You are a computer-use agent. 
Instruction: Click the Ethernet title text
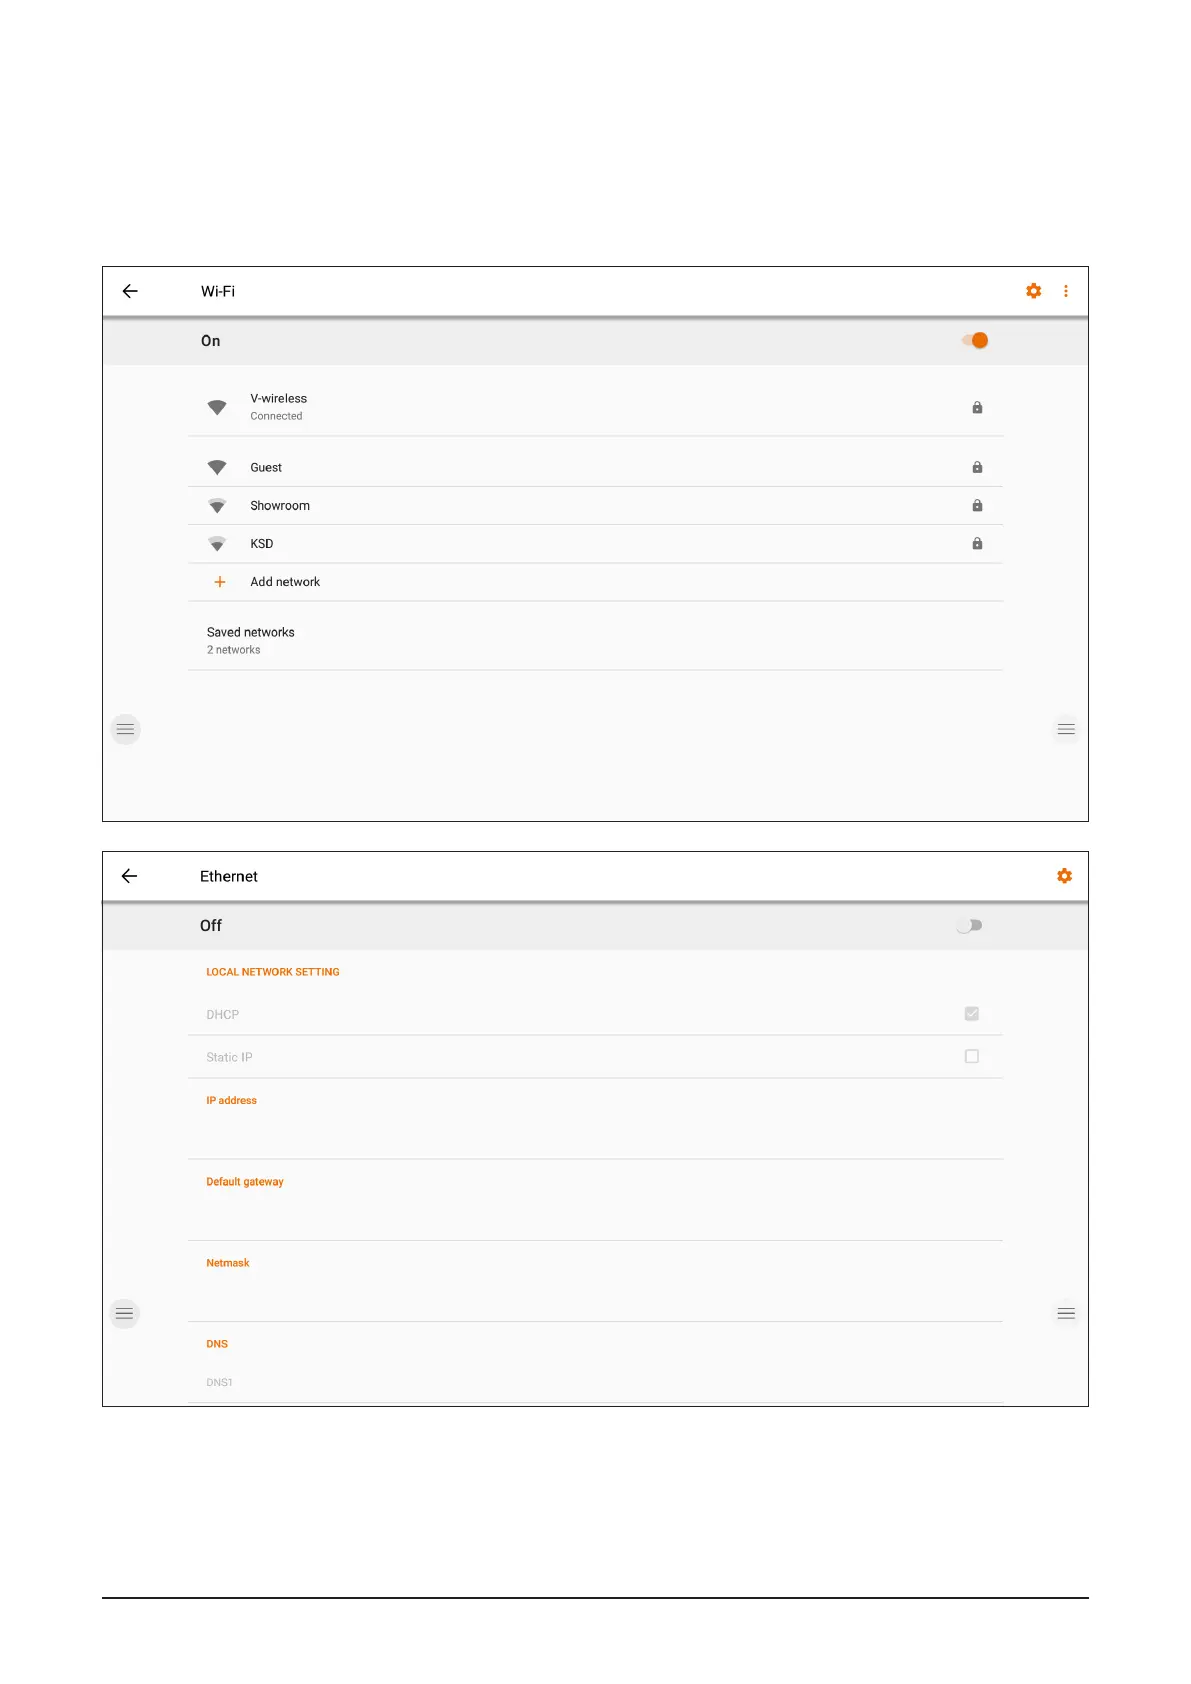[x=229, y=876]
